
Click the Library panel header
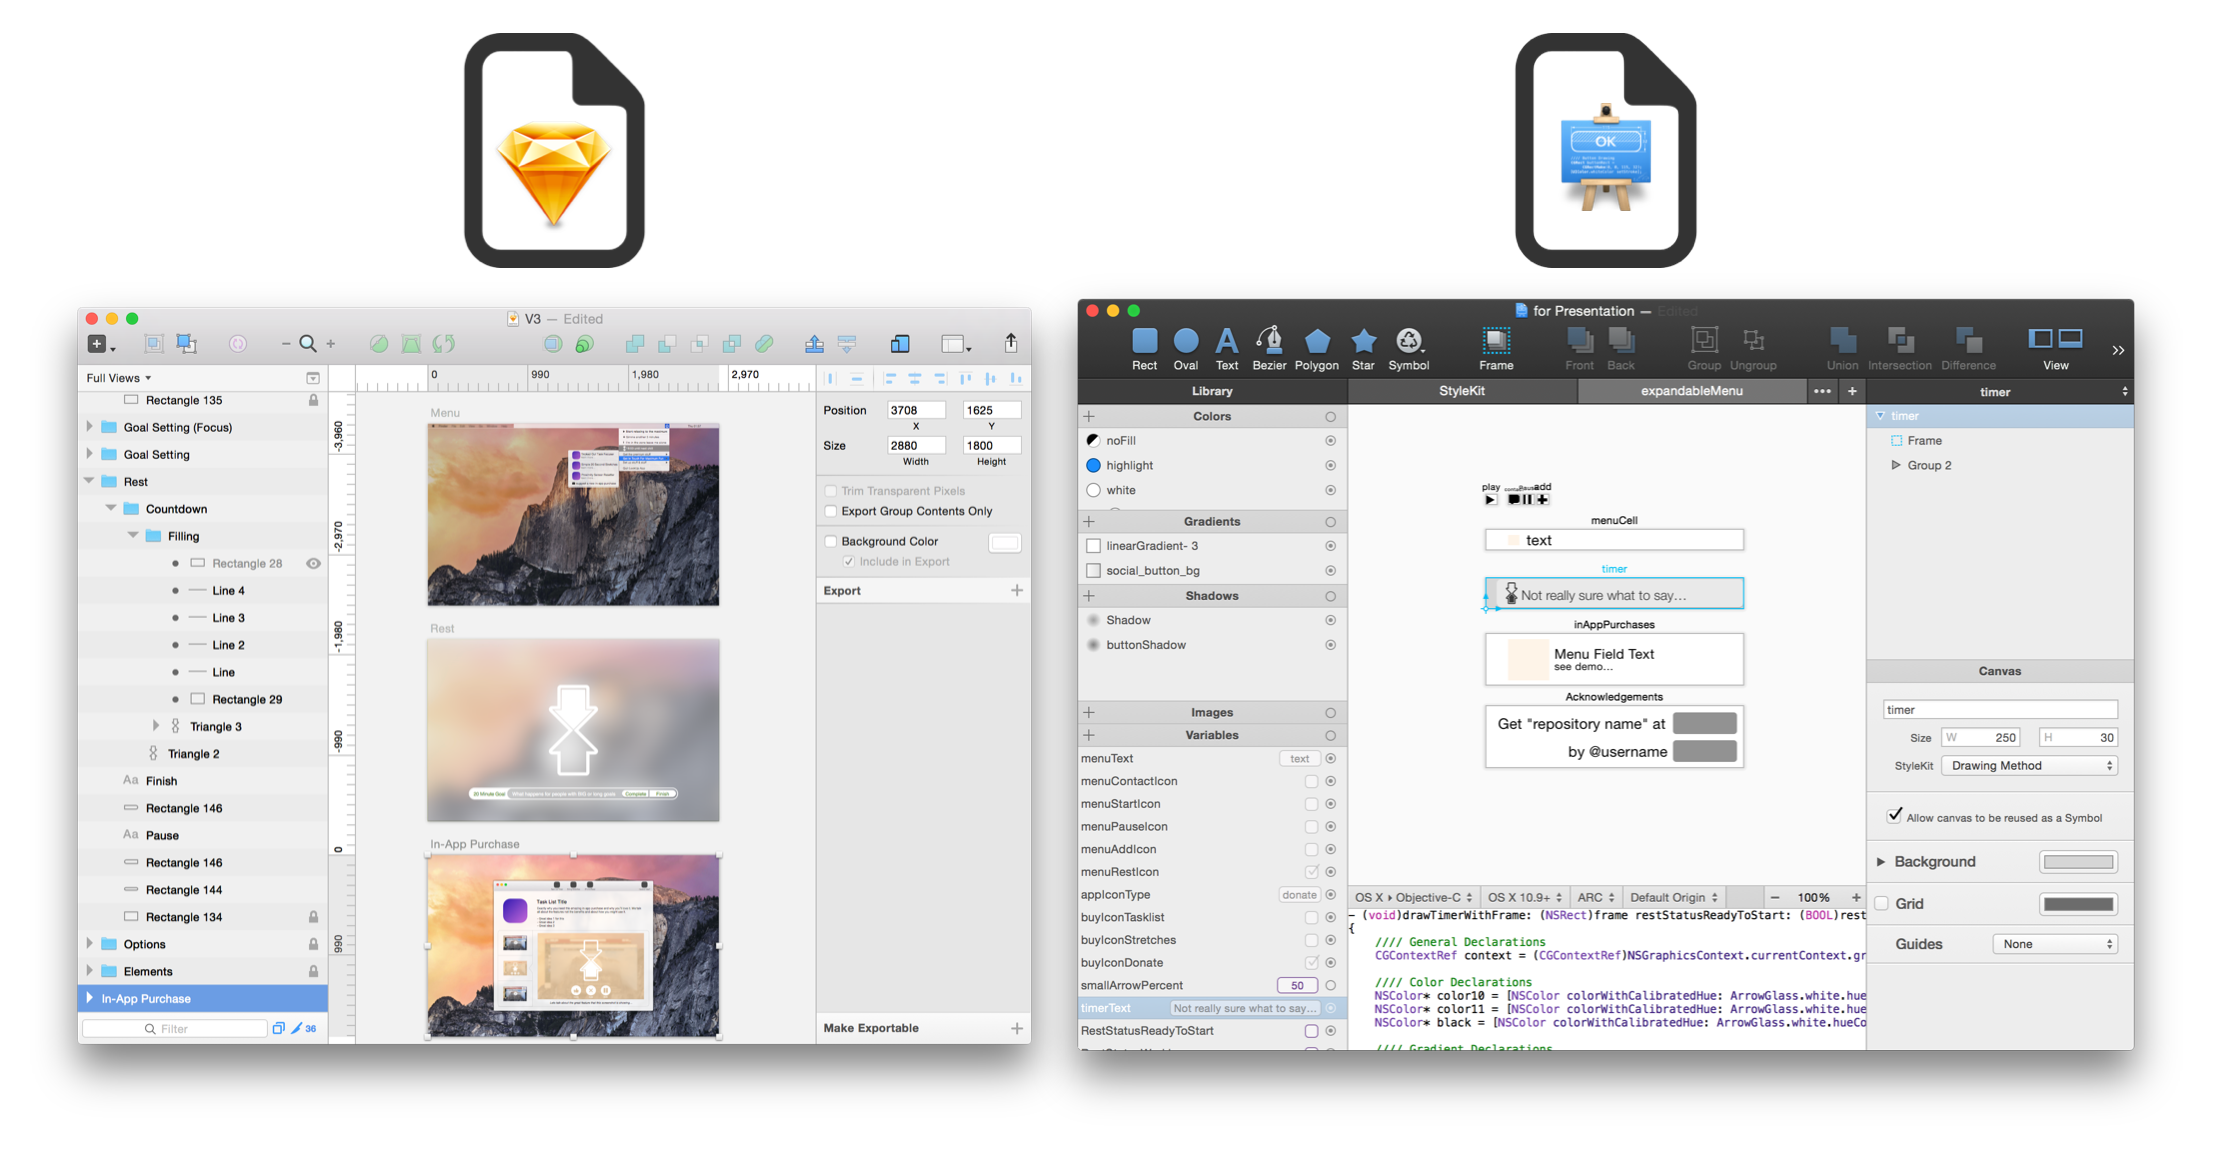click(x=1212, y=391)
